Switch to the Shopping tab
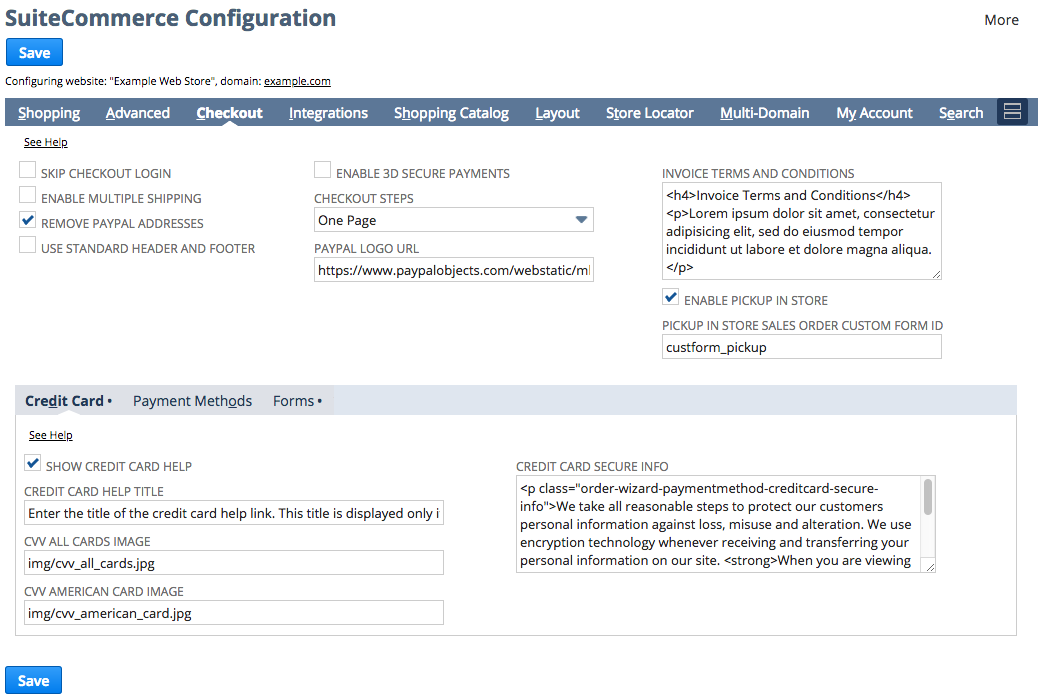Image resolution: width=1043 pixels, height=699 pixels. point(49,113)
